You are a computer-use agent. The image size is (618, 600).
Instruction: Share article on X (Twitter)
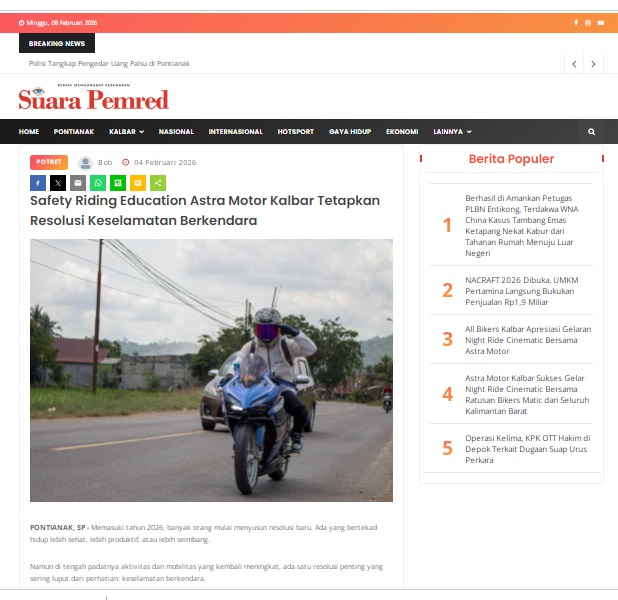pyautogui.click(x=58, y=183)
